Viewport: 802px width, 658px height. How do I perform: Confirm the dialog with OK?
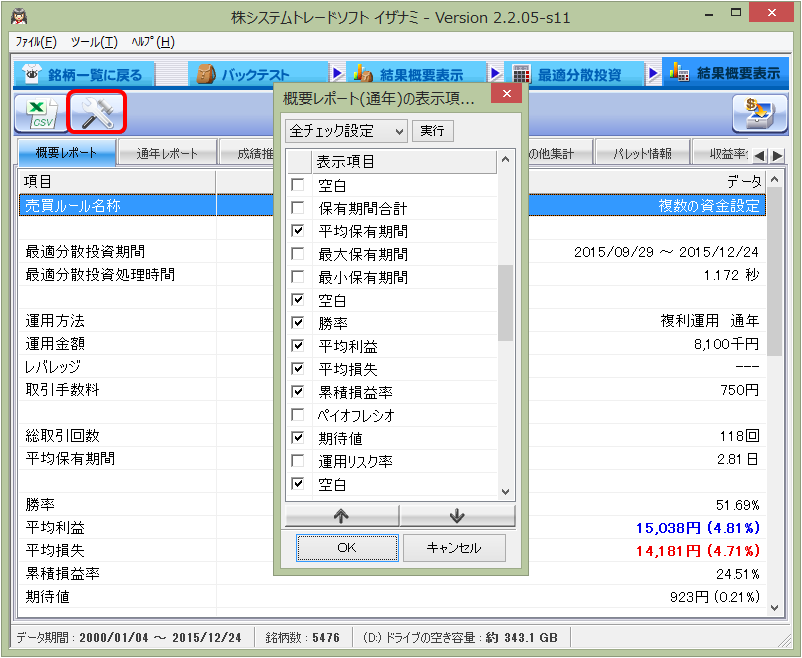[x=347, y=547]
